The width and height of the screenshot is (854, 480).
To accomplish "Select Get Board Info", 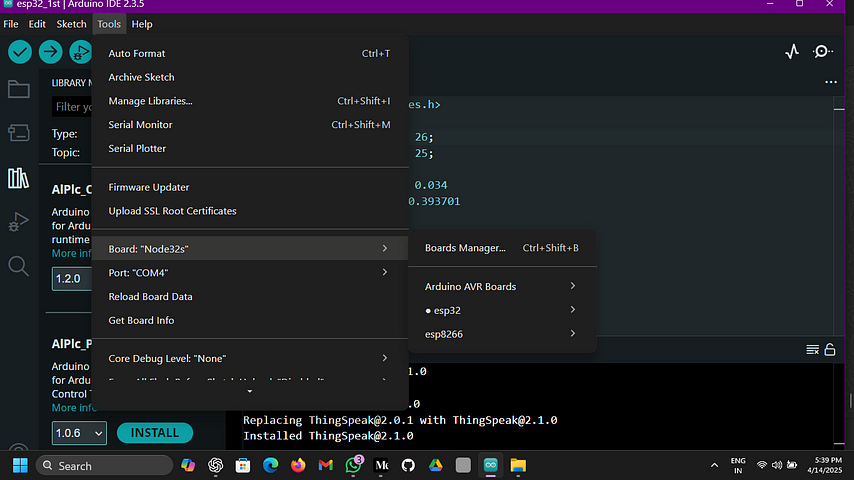I will 250,320.
